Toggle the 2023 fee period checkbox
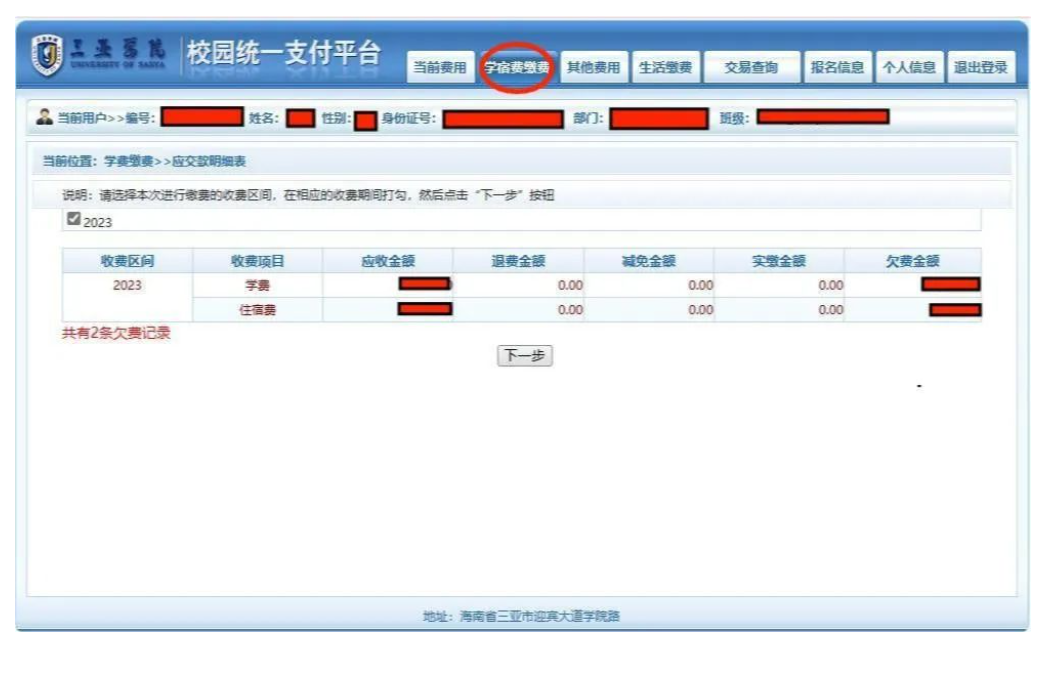 73,220
